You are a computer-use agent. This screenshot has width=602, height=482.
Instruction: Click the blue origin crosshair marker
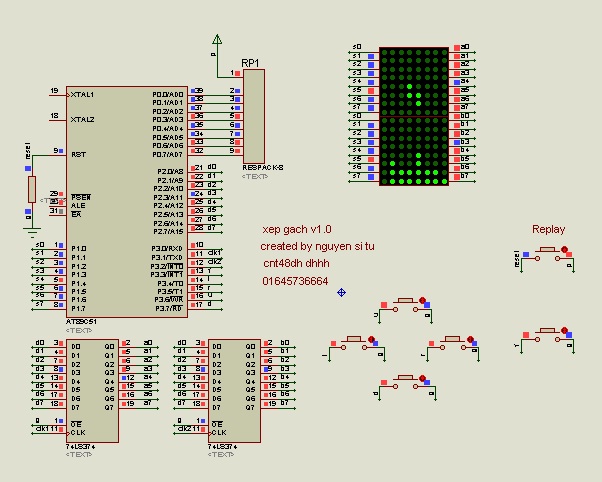point(341,293)
